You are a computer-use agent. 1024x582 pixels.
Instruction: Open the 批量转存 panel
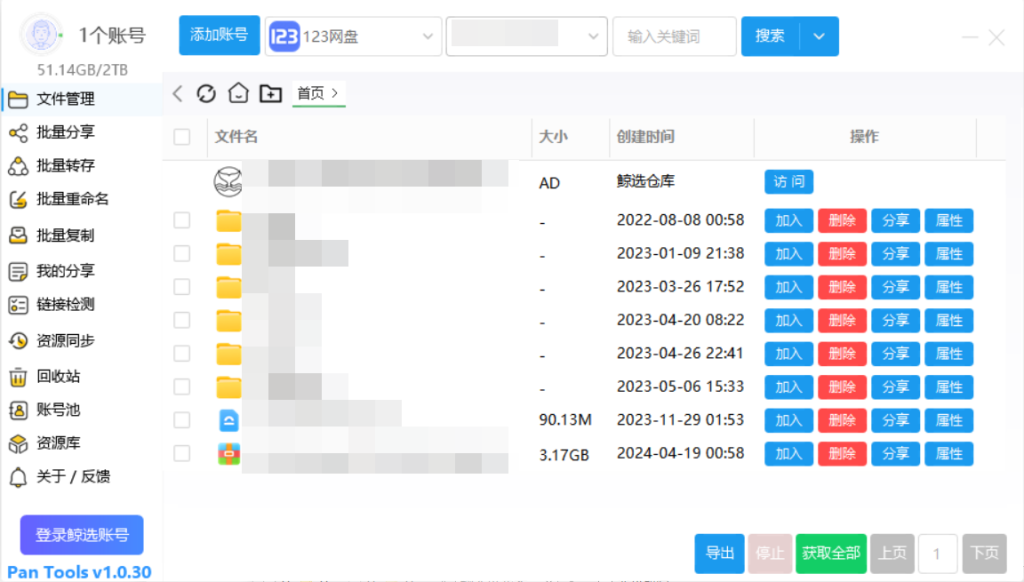[x=60, y=165]
